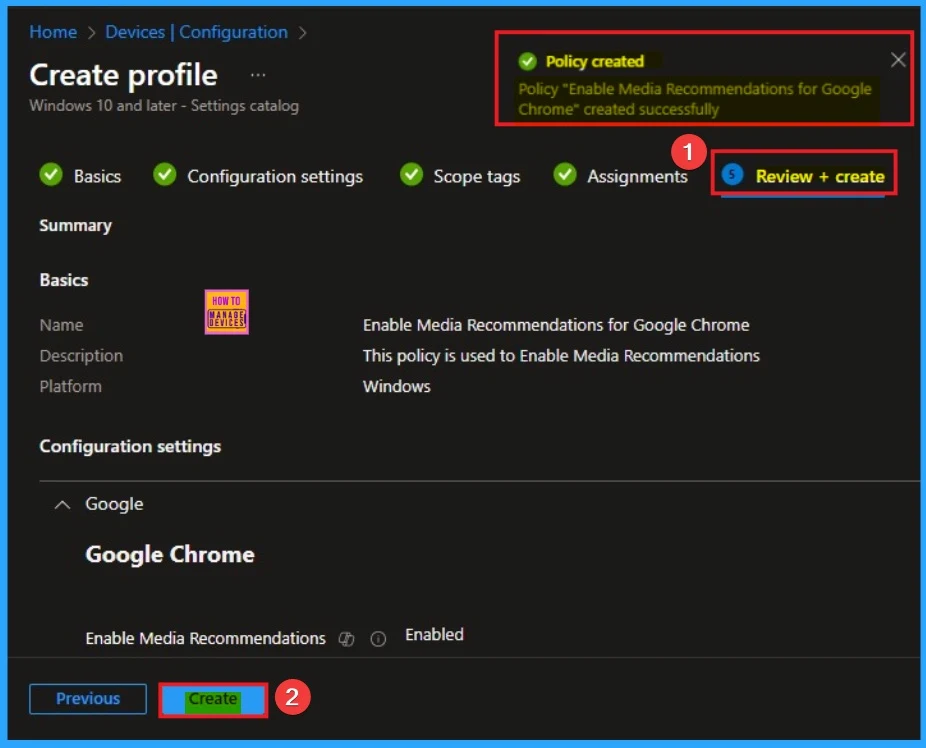Dismiss the Policy created notification
This screenshot has width=926, height=748.
898,59
